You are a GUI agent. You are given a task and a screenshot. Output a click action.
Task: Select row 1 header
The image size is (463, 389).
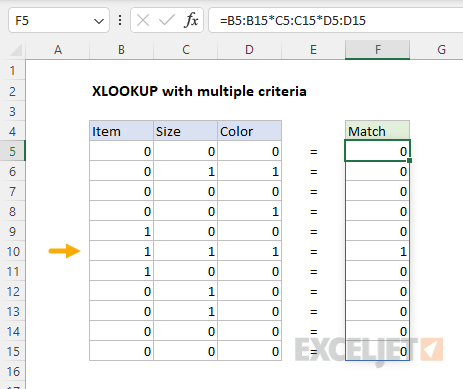13,70
